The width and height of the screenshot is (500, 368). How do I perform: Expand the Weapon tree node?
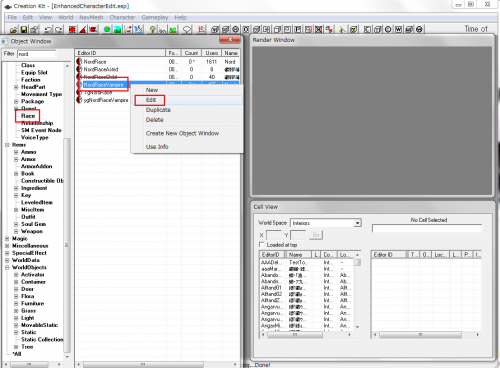(x=16, y=231)
